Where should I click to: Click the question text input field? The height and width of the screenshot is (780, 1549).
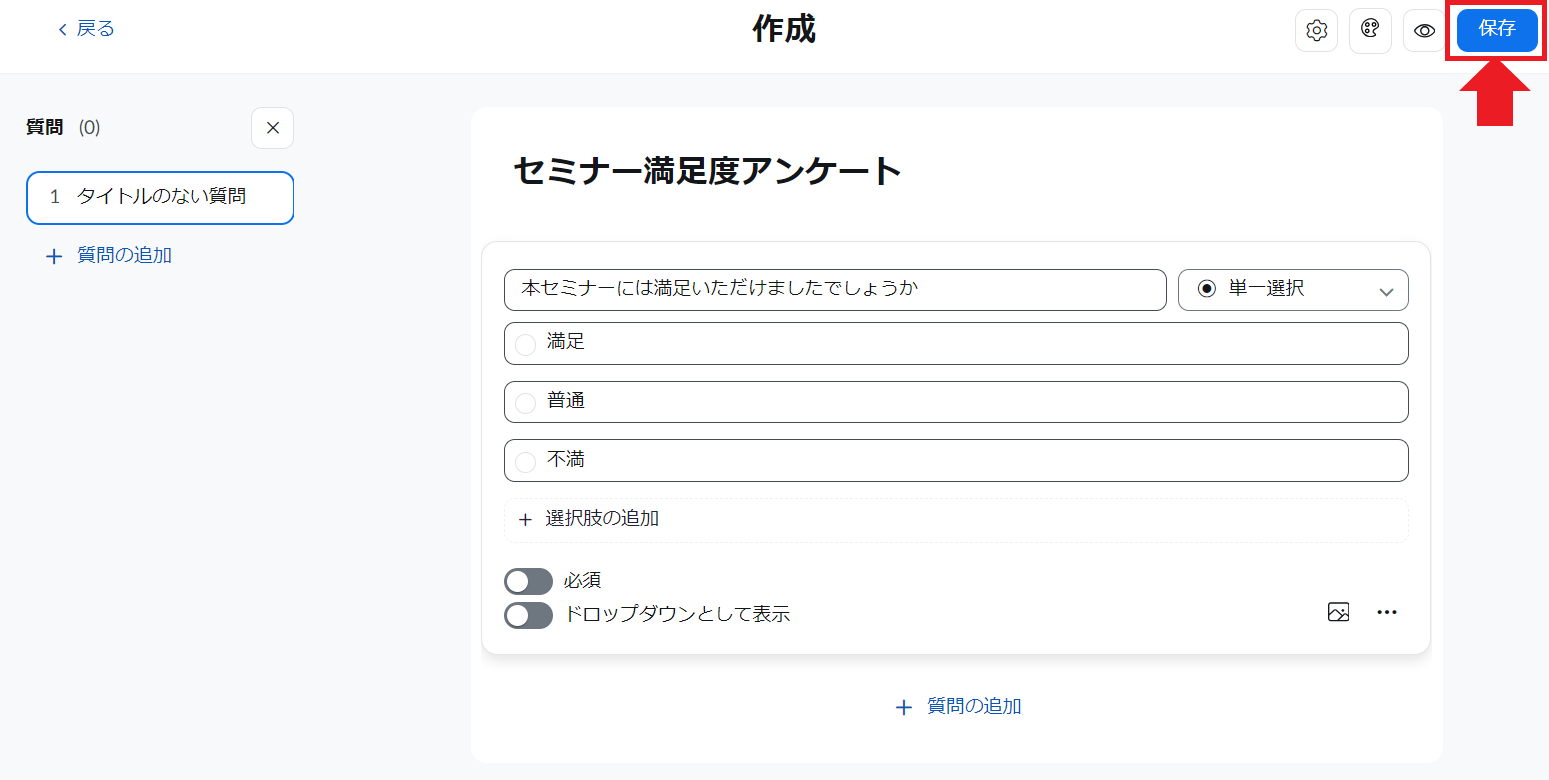point(835,290)
